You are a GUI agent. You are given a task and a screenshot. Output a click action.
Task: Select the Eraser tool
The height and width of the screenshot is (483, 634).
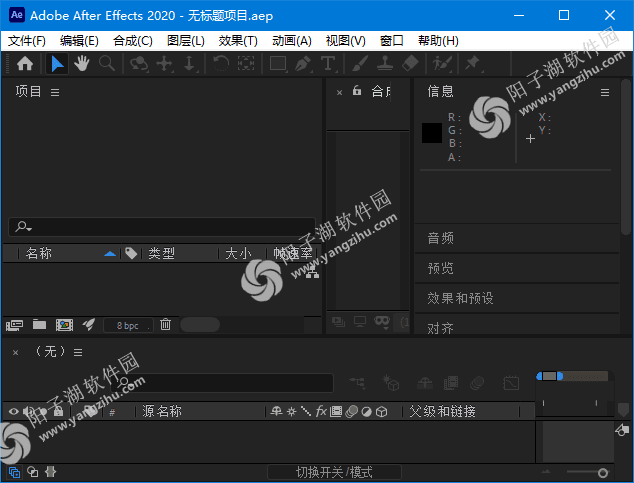click(410, 63)
